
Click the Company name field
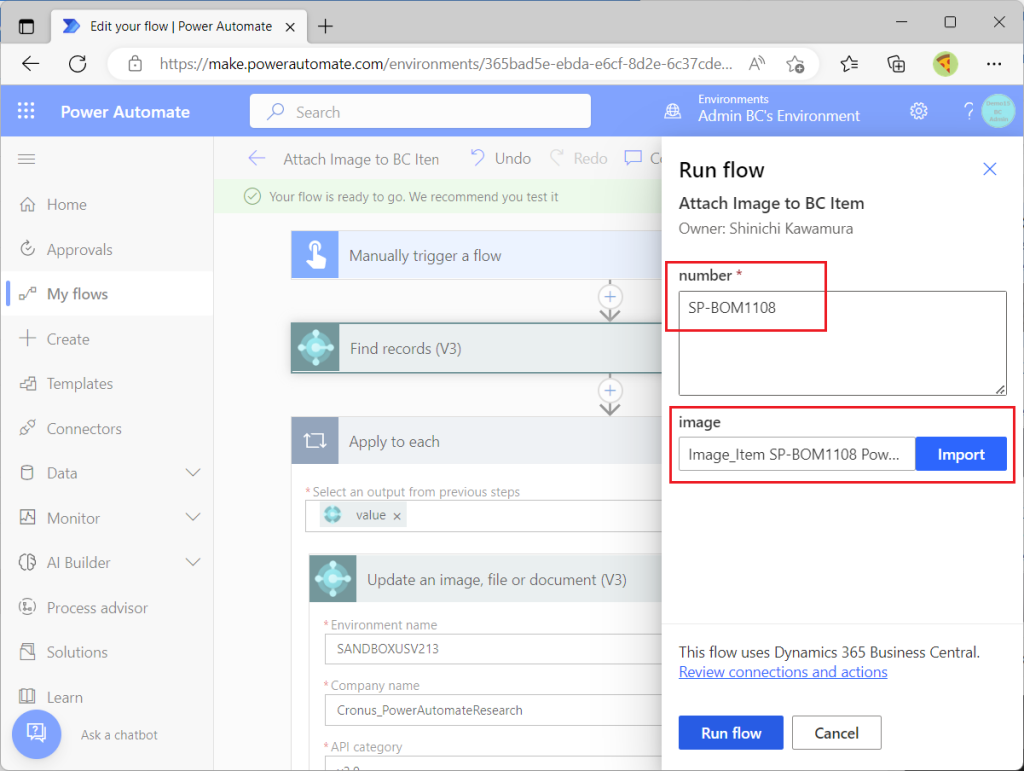(493, 710)
